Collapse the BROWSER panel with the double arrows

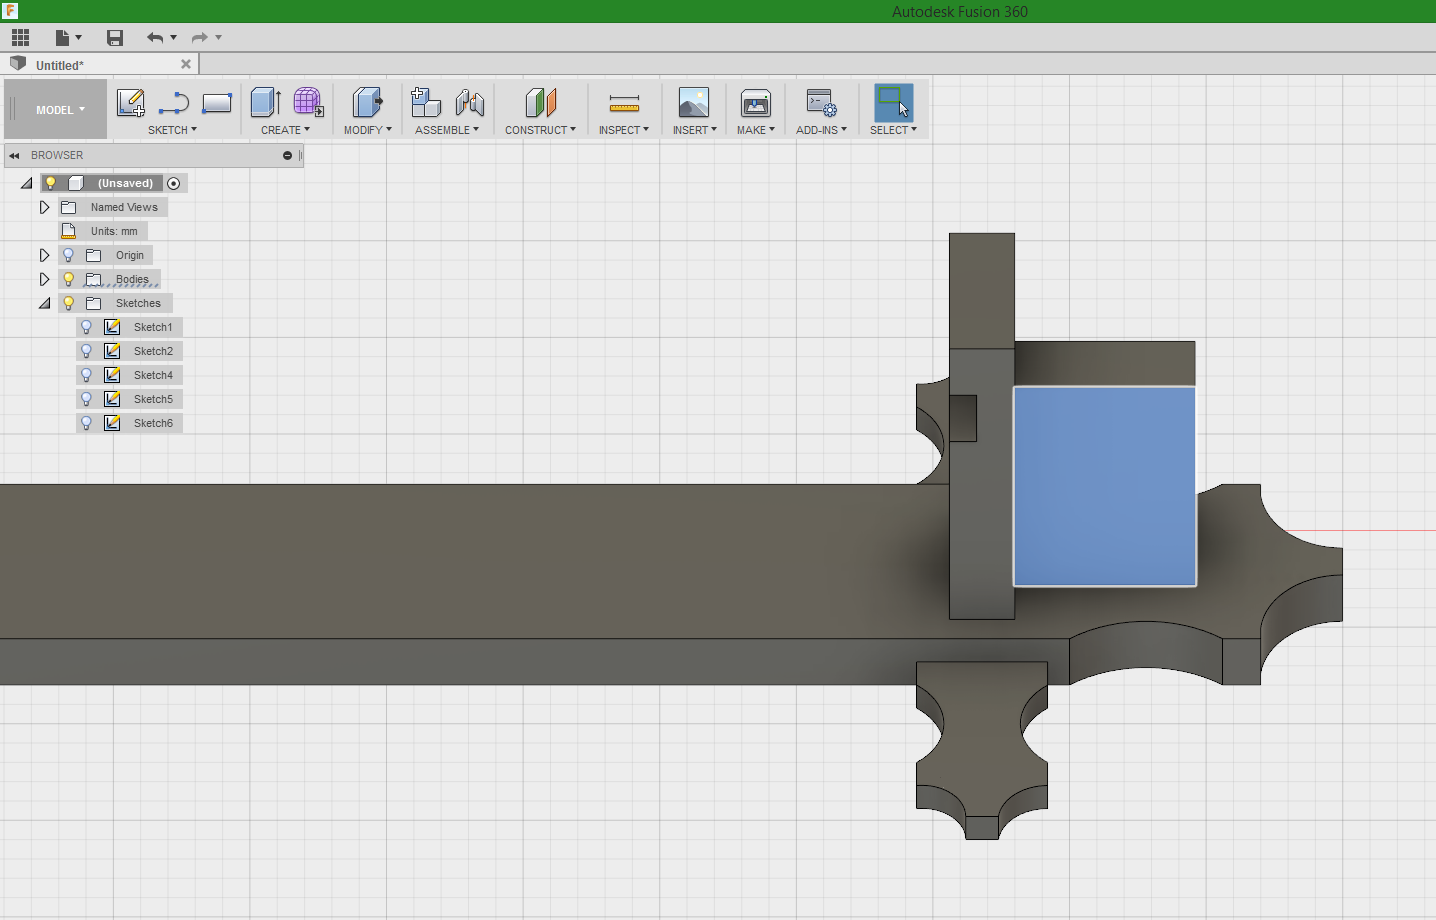tap(15, 155)
